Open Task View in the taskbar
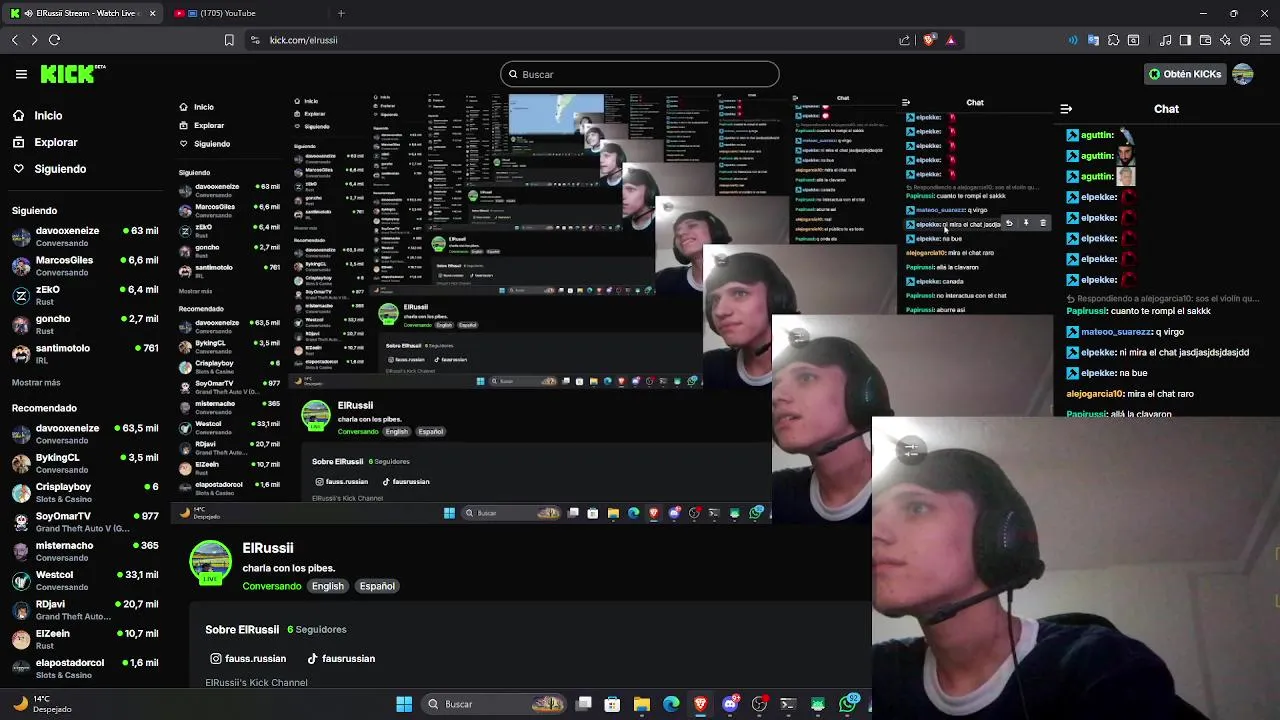 click(584, 704)
